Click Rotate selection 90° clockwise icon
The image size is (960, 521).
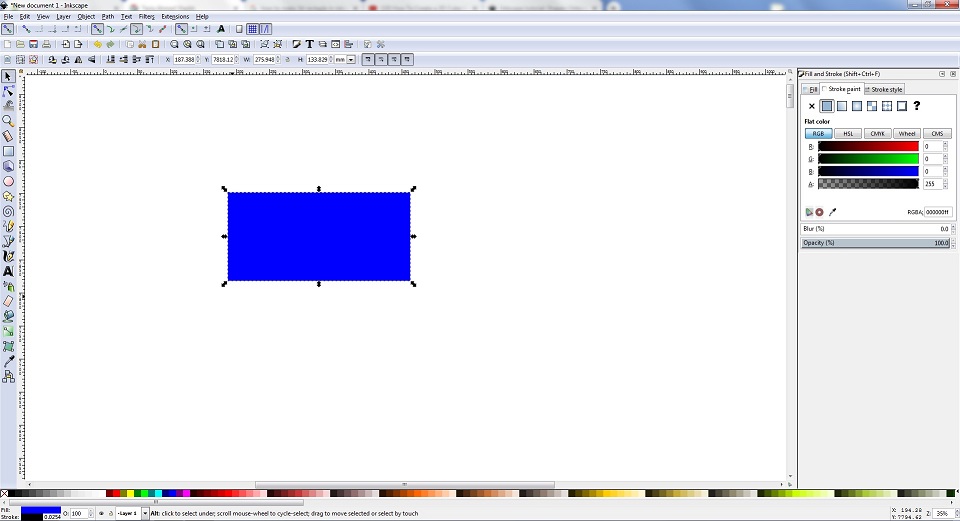coord(65,59)
